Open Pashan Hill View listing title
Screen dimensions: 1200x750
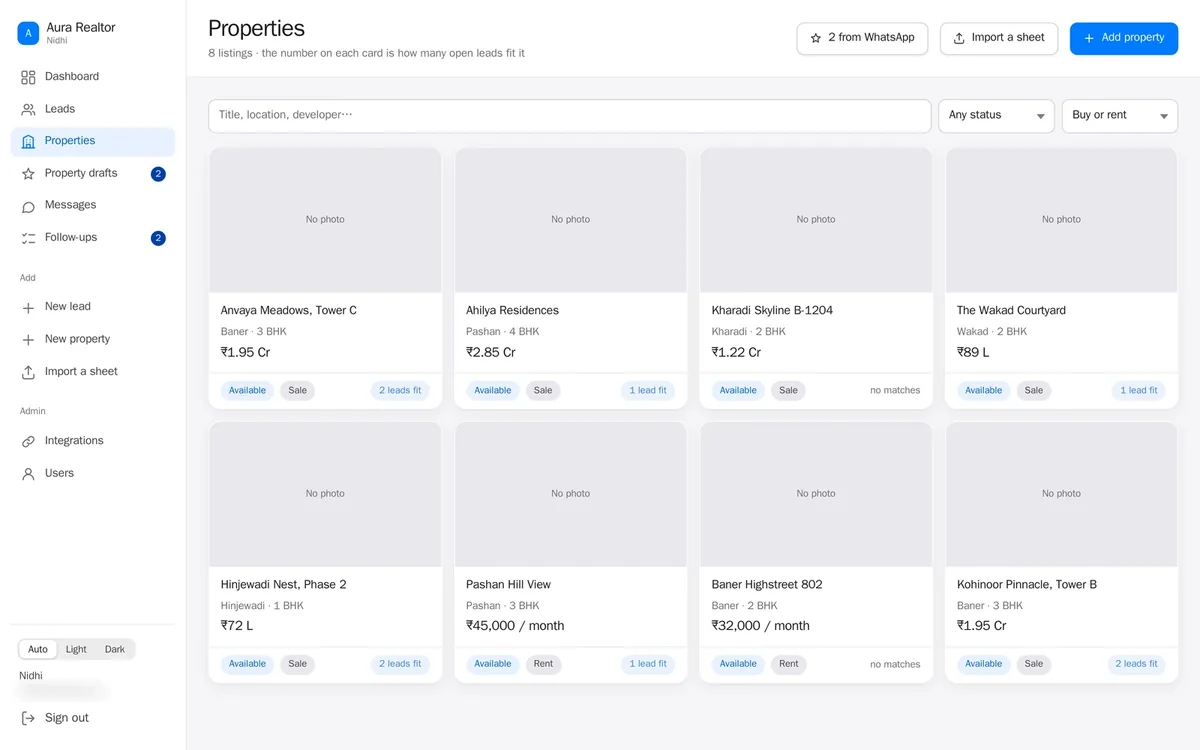508,585
